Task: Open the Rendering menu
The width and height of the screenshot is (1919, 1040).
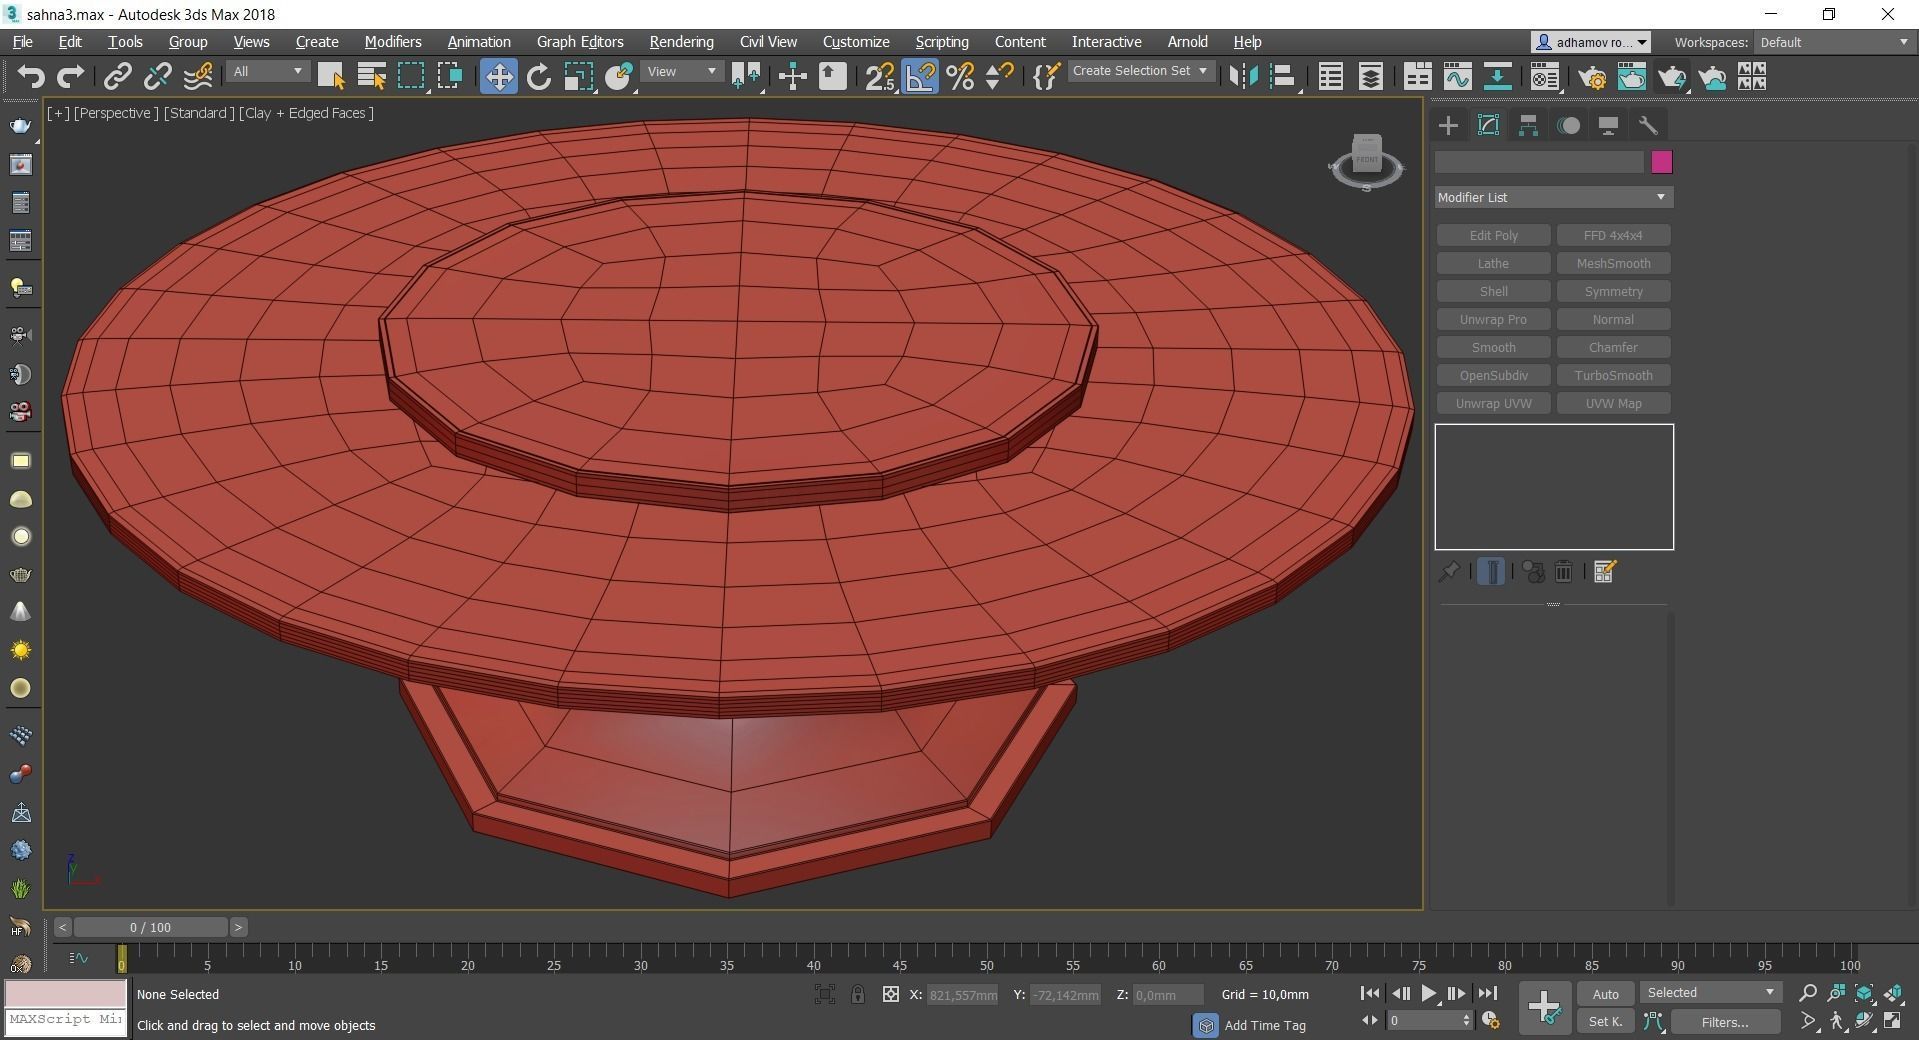Action: (x=681, y=42)
